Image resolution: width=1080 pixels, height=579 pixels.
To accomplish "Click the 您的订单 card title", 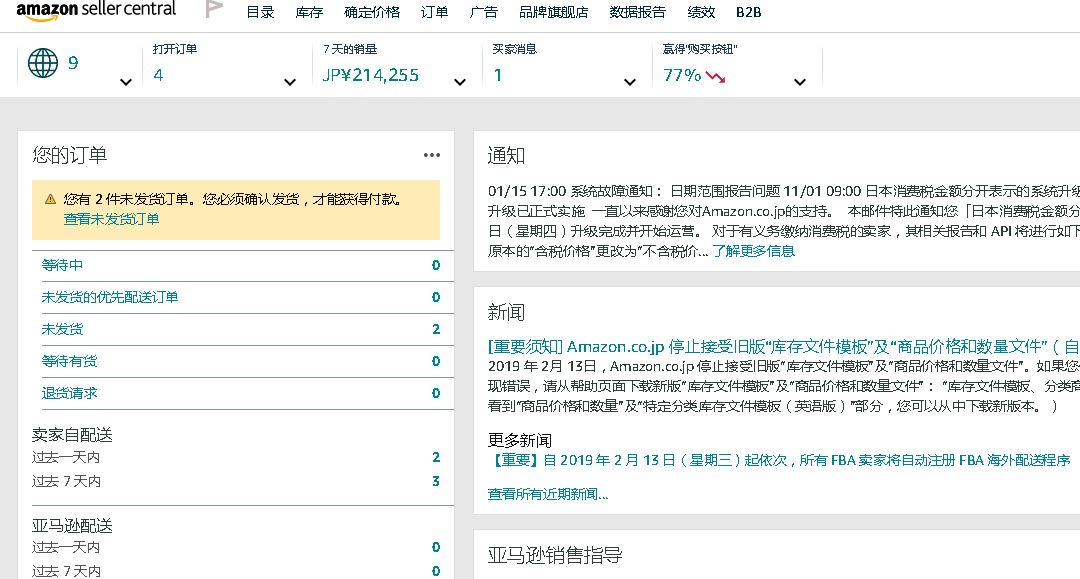I will 70,155.
